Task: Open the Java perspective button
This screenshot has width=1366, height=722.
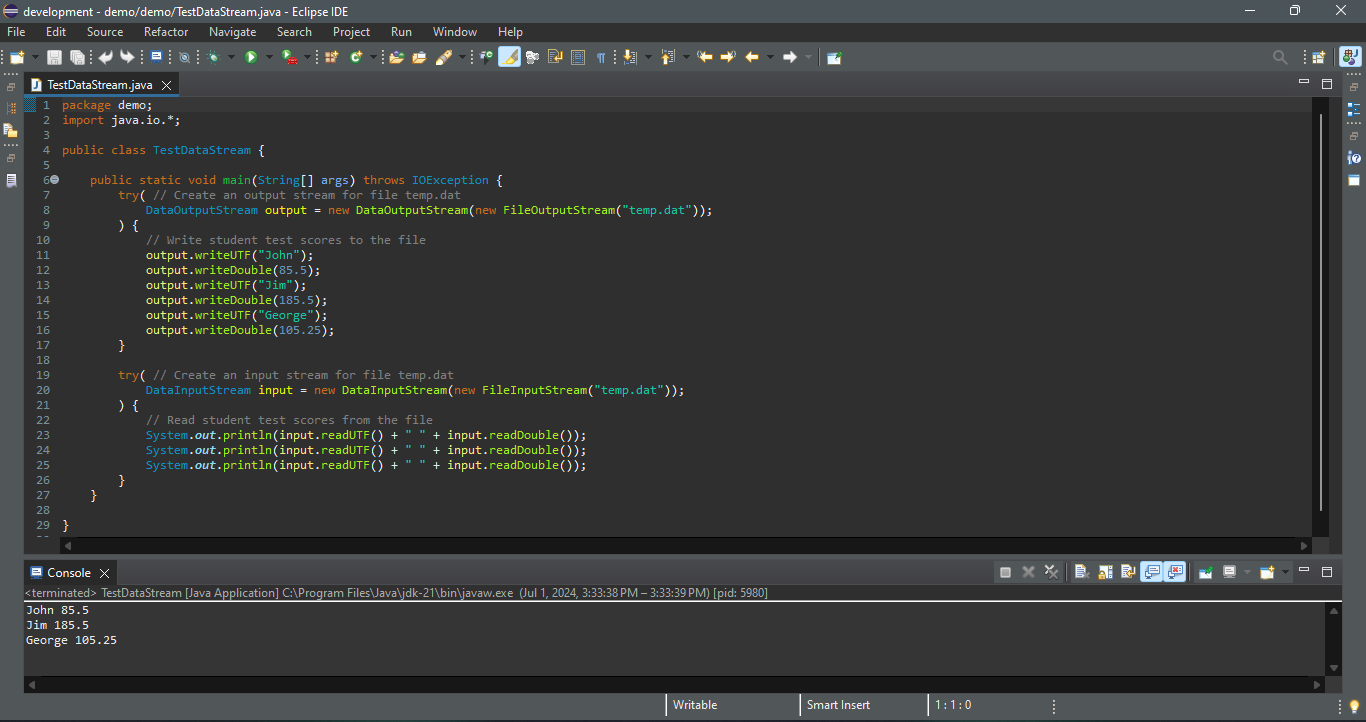Action: tap(1350, 57)
